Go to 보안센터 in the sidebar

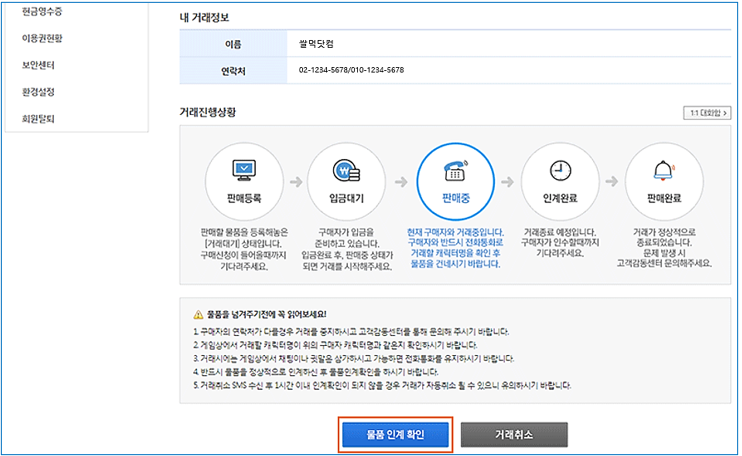(38, 65)
